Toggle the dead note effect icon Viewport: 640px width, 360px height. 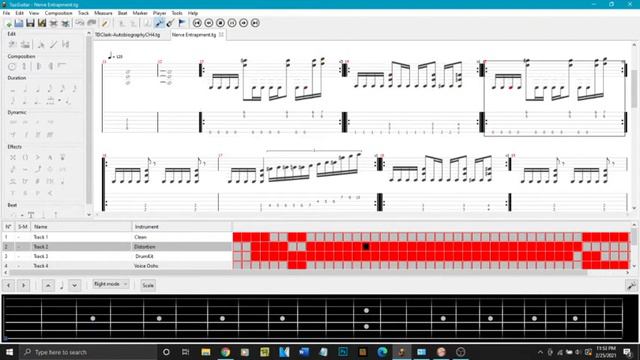pos(13,157)
